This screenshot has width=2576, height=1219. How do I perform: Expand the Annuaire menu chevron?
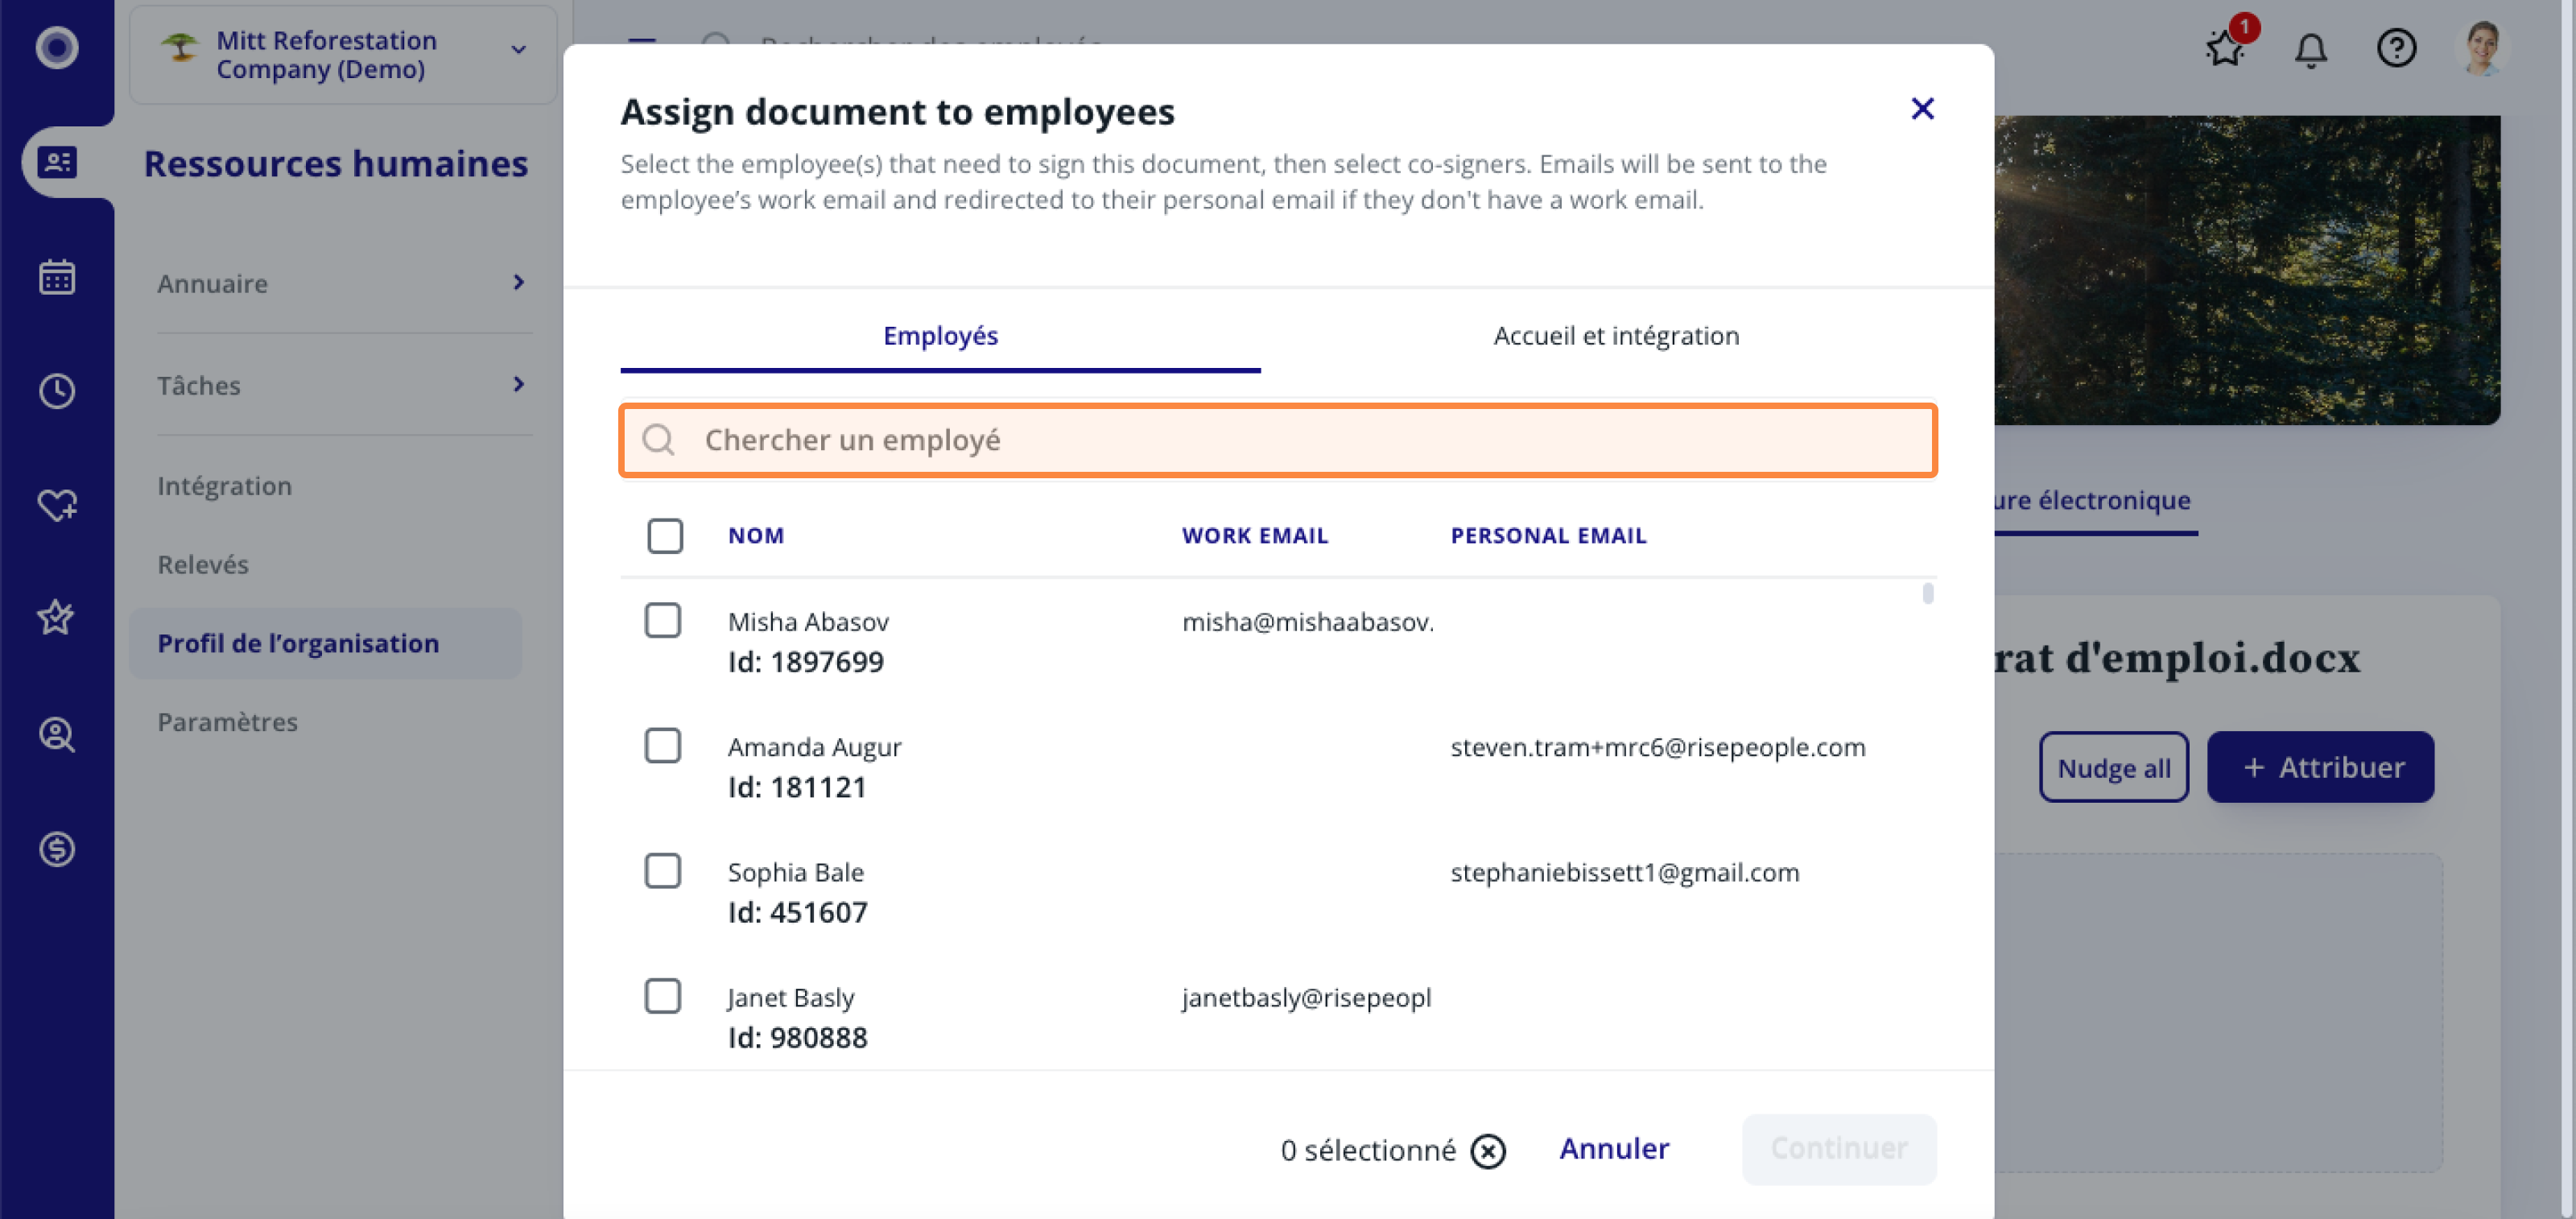[x=518, y=282]
